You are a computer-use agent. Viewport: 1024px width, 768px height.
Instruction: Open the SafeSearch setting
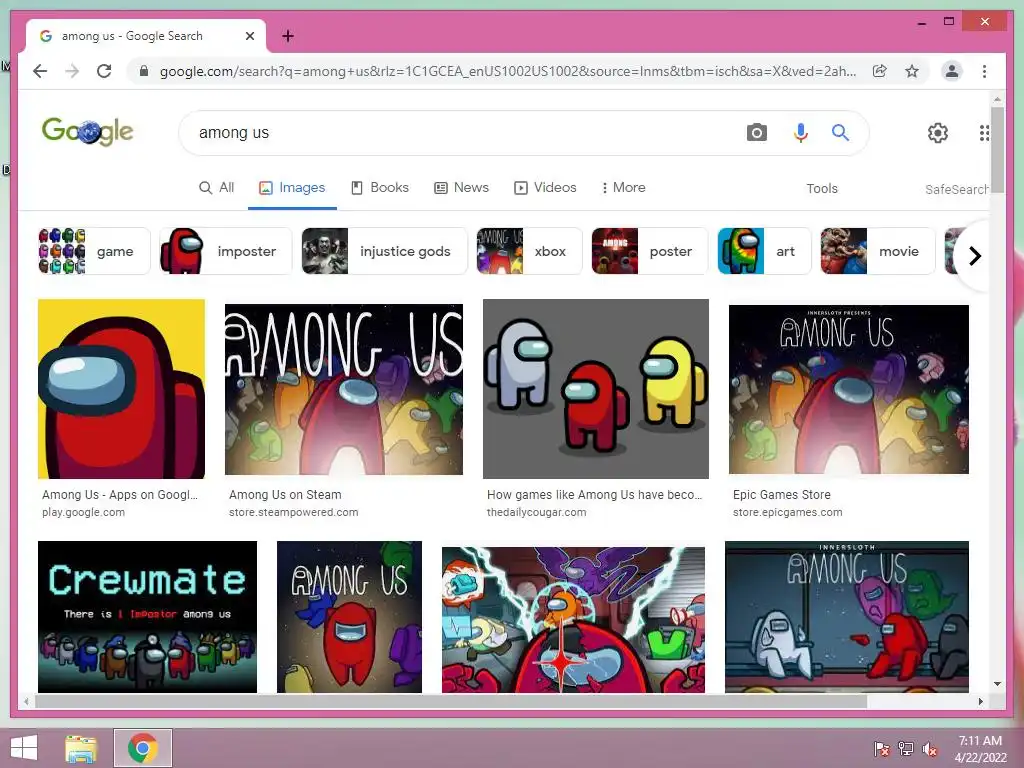[957, 189]
